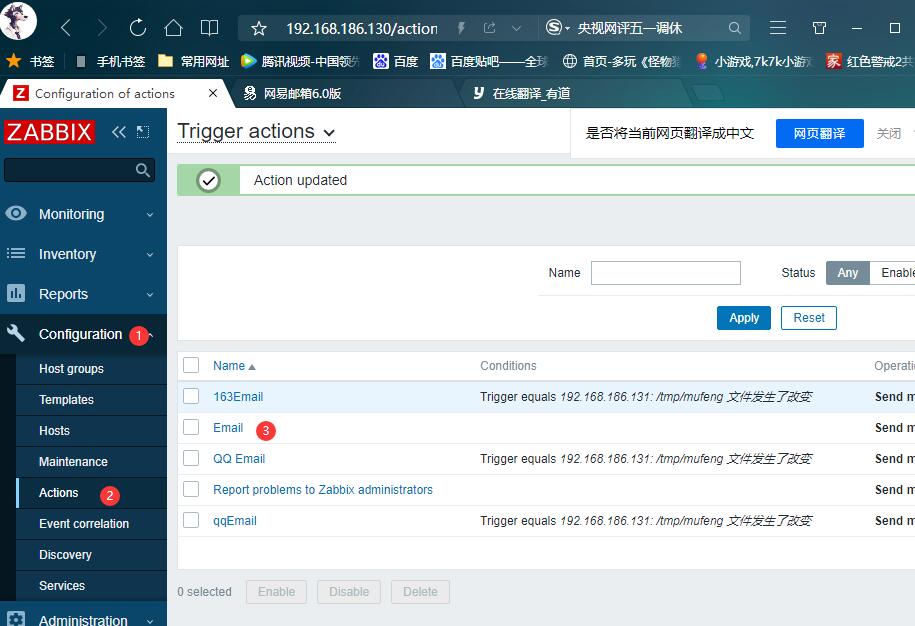Open the QQ Email action link
Image resolution: width=915 pixels, height=626 pixels.
(x=239, y=459)
